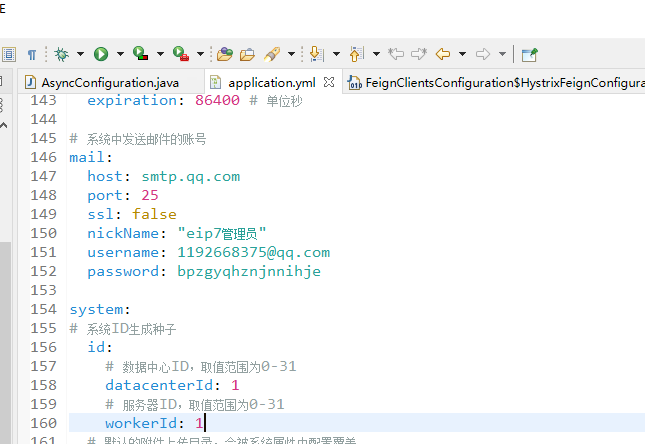Click the green Run button
This screenshot has height=444, width=645.
pyautogui.click(x=101, y=54)
